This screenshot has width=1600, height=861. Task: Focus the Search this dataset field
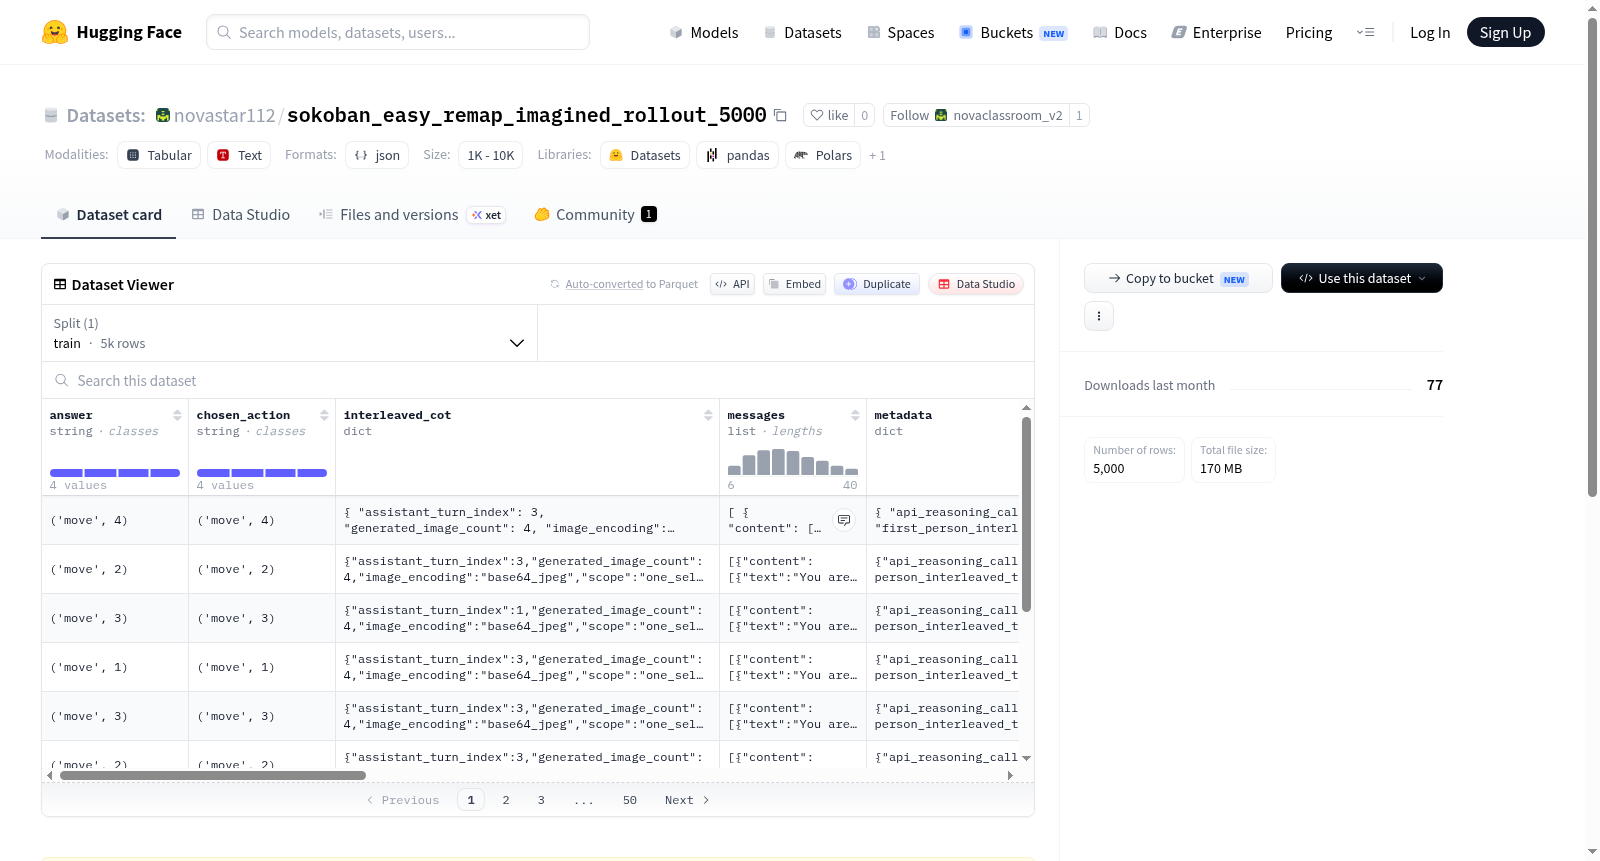[x=538, y=381]
